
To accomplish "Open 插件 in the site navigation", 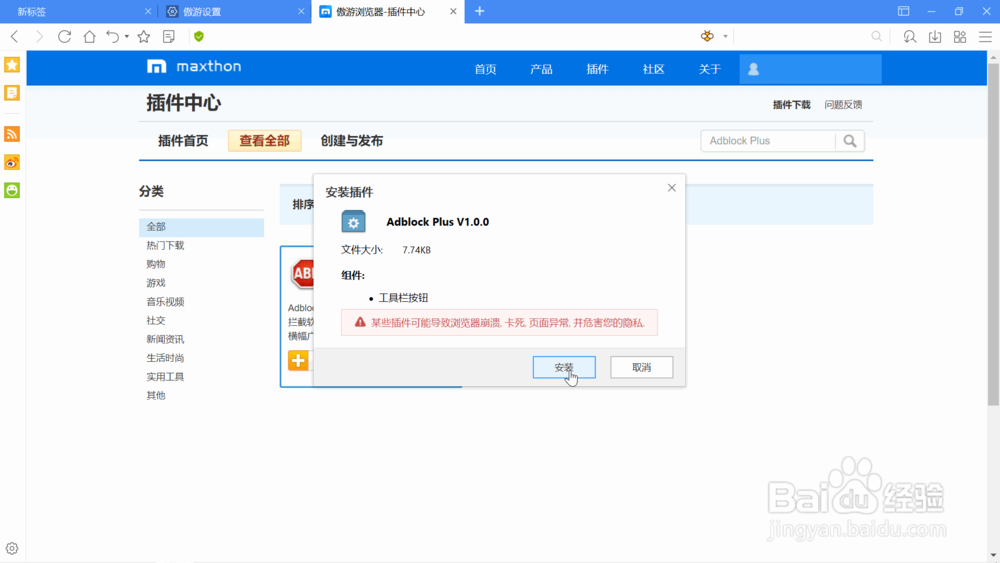I will tap(598, 69).
